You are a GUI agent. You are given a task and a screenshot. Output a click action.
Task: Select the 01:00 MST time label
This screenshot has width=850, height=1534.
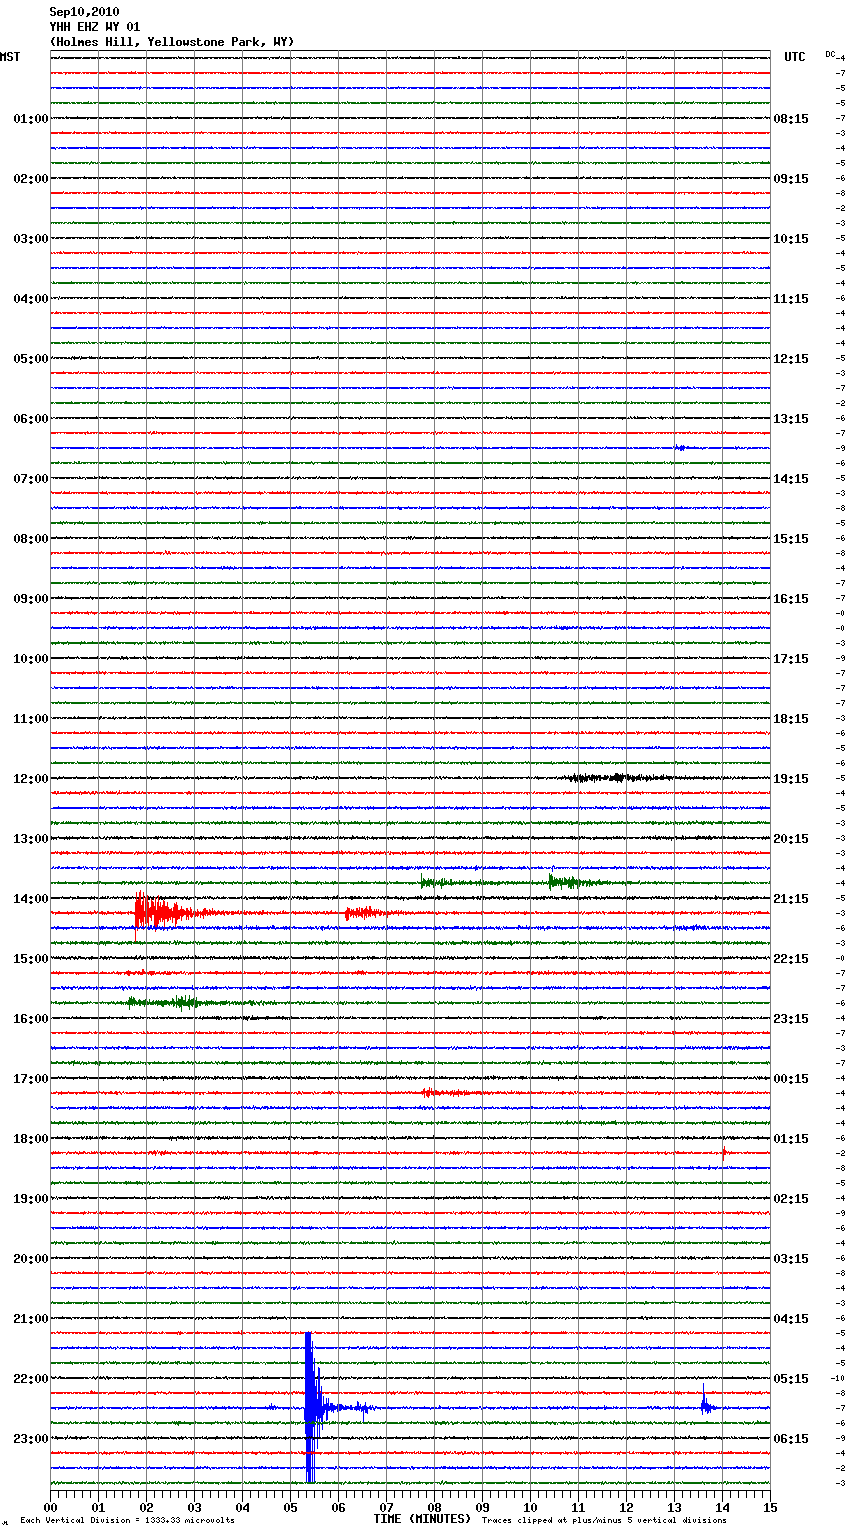coord(30,119)
